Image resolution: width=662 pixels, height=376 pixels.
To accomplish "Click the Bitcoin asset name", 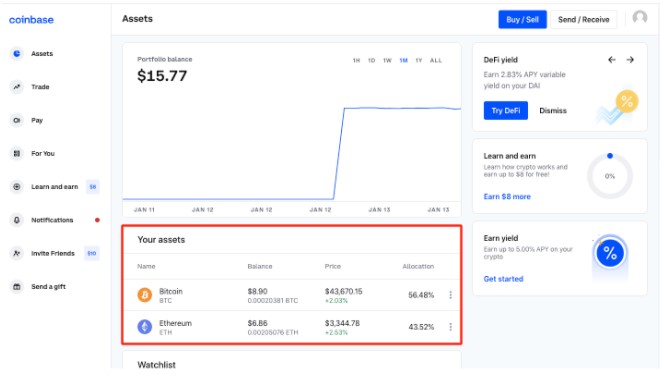I will coord(171,291).
